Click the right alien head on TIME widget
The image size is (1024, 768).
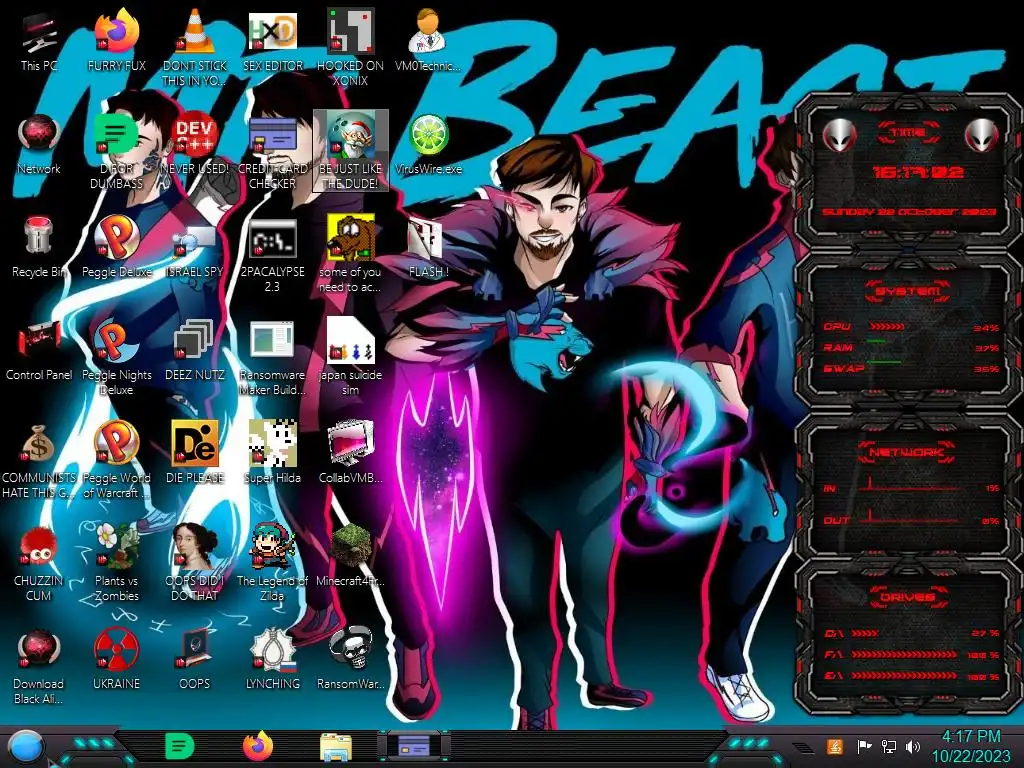(x=982, y=135)
